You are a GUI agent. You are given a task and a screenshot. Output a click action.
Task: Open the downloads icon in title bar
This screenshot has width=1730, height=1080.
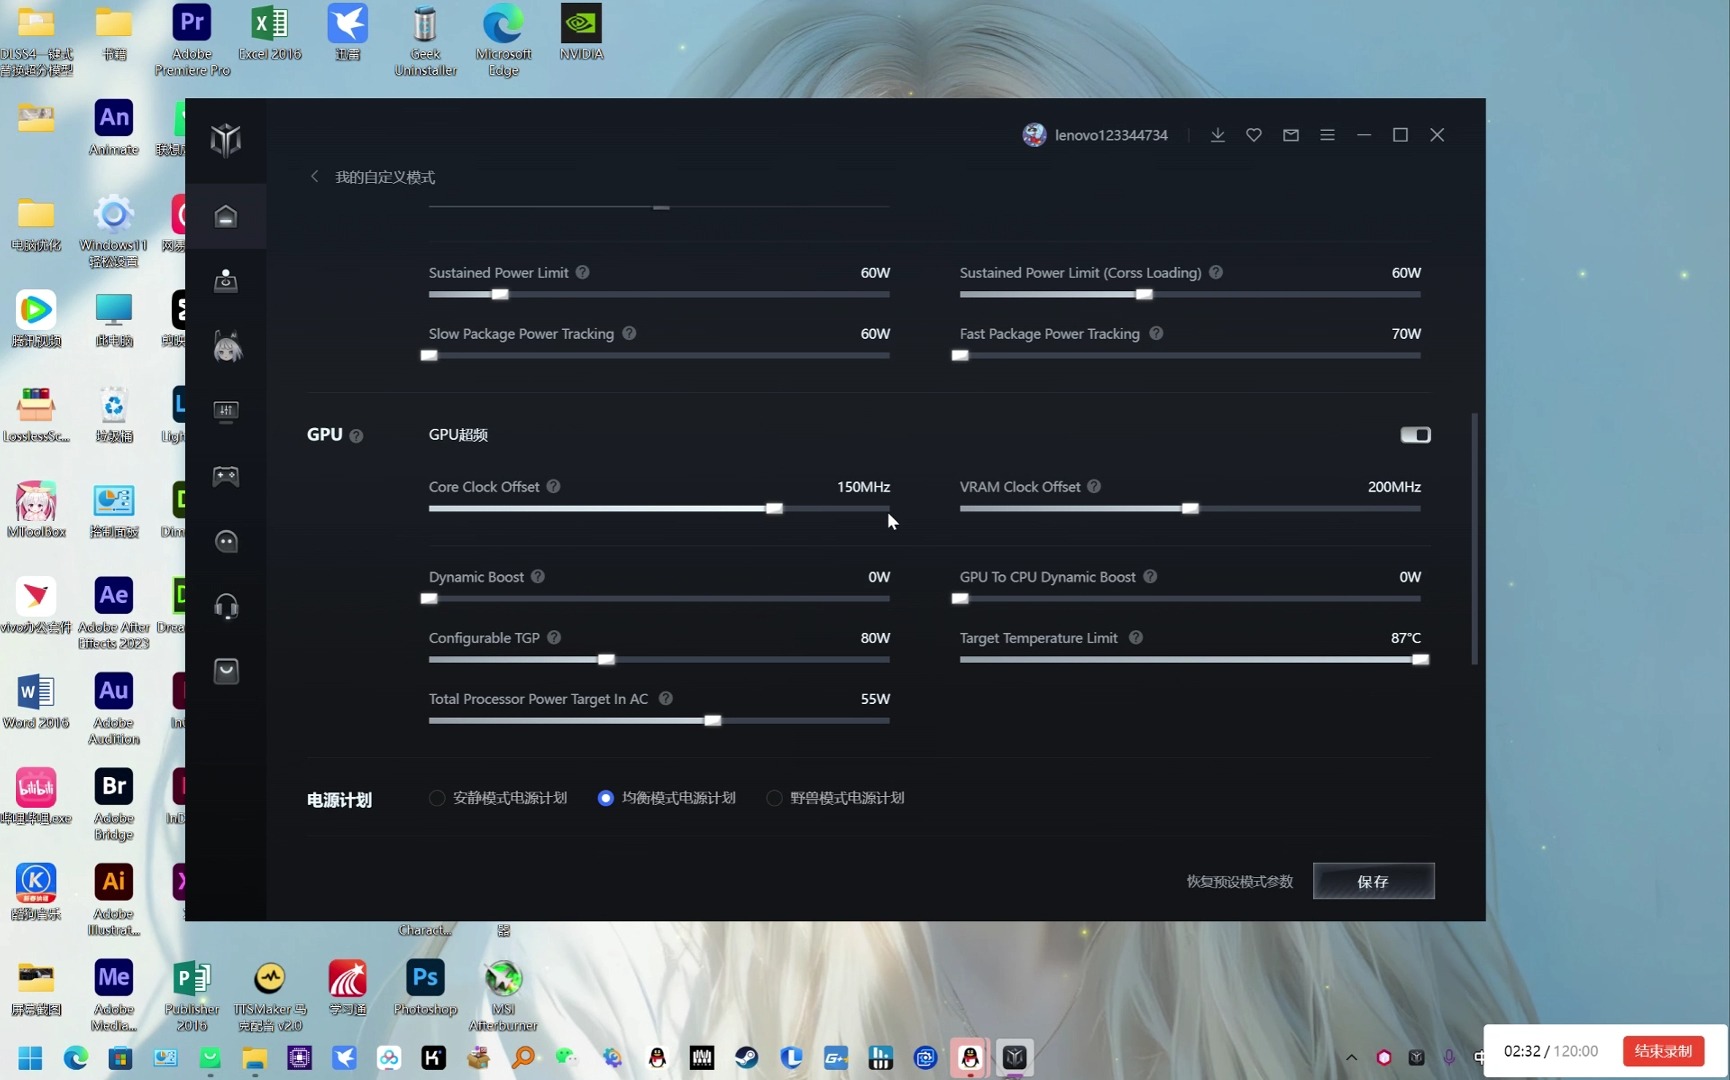pos(1217,135)
